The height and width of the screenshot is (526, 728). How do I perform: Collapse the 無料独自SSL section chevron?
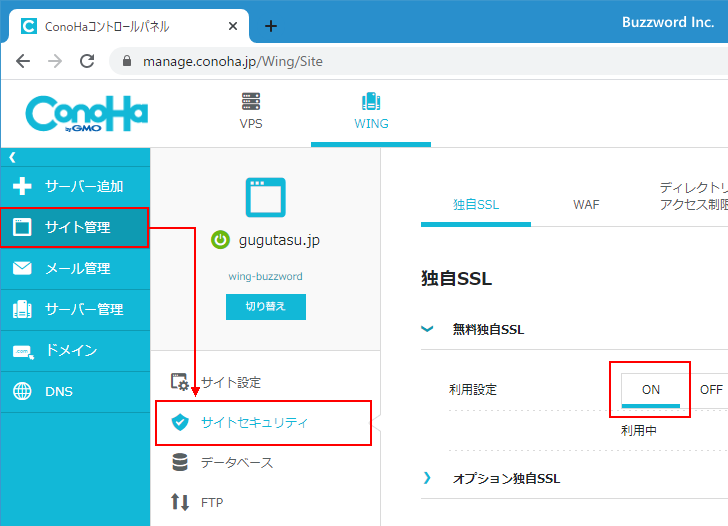[427, 329]
